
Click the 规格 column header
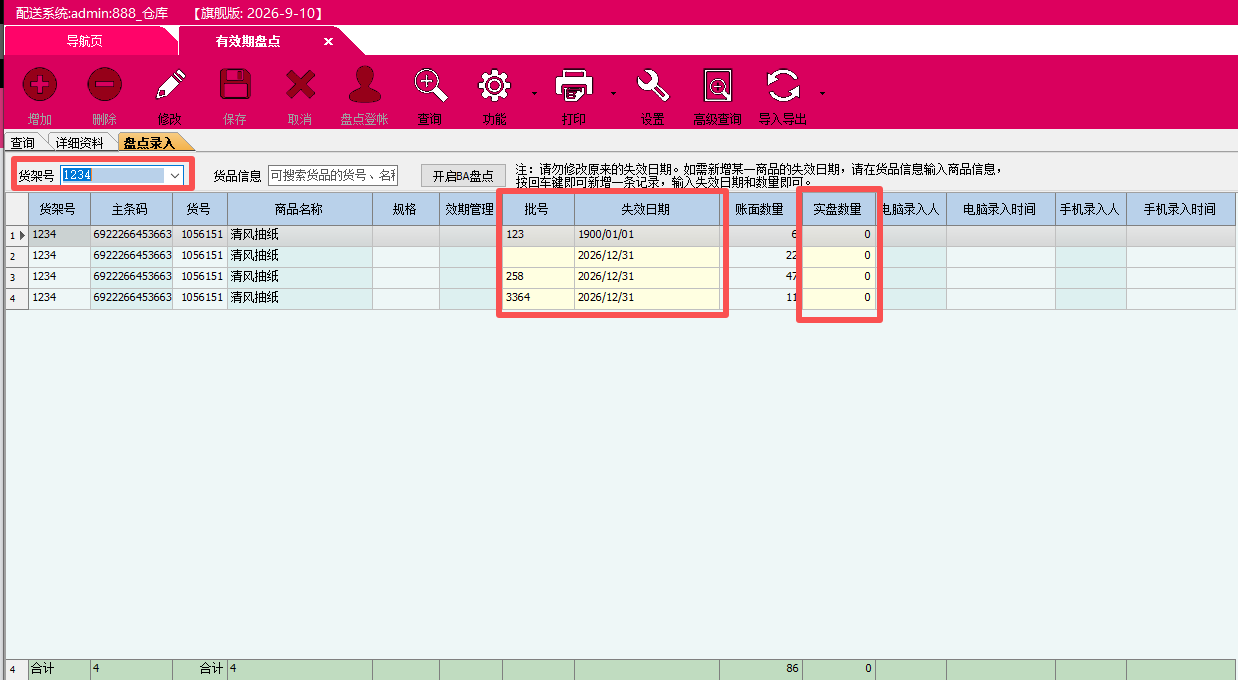(405, 209)
